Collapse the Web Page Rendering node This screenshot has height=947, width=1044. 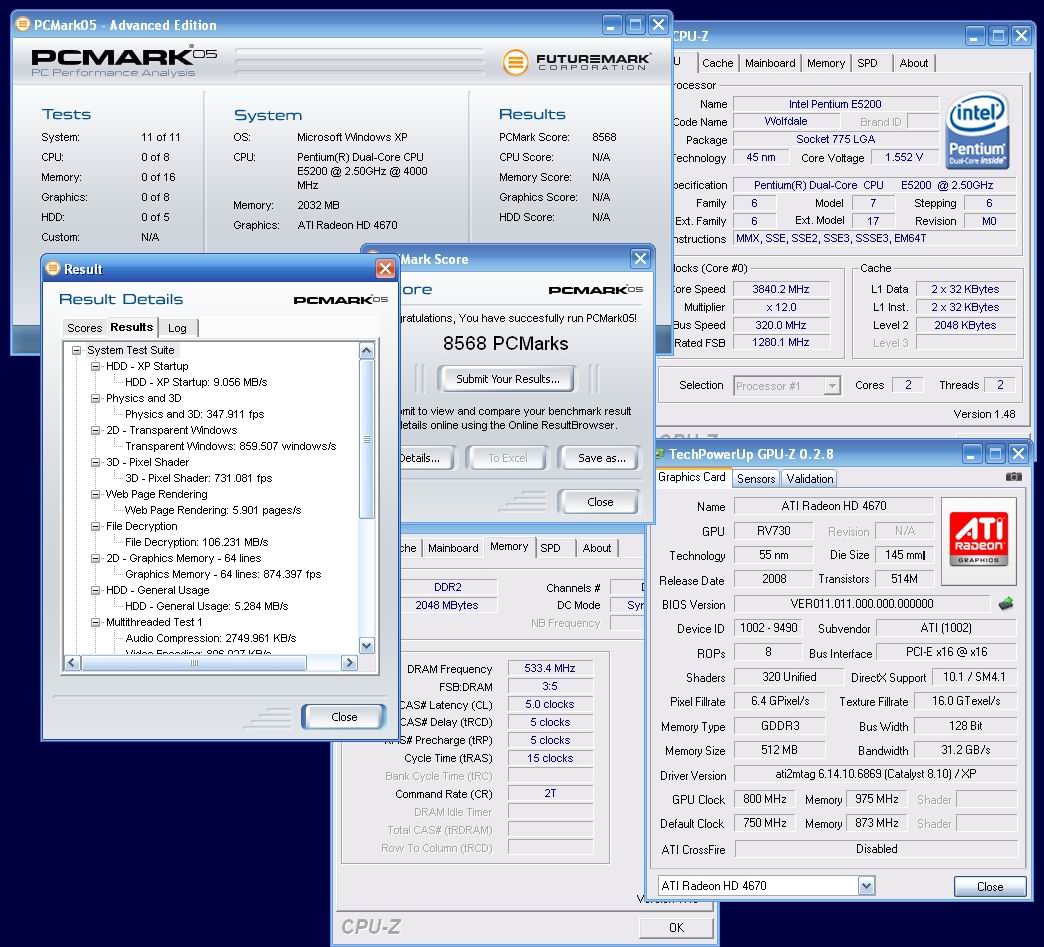pyautogui.click(x=95, y=494)
